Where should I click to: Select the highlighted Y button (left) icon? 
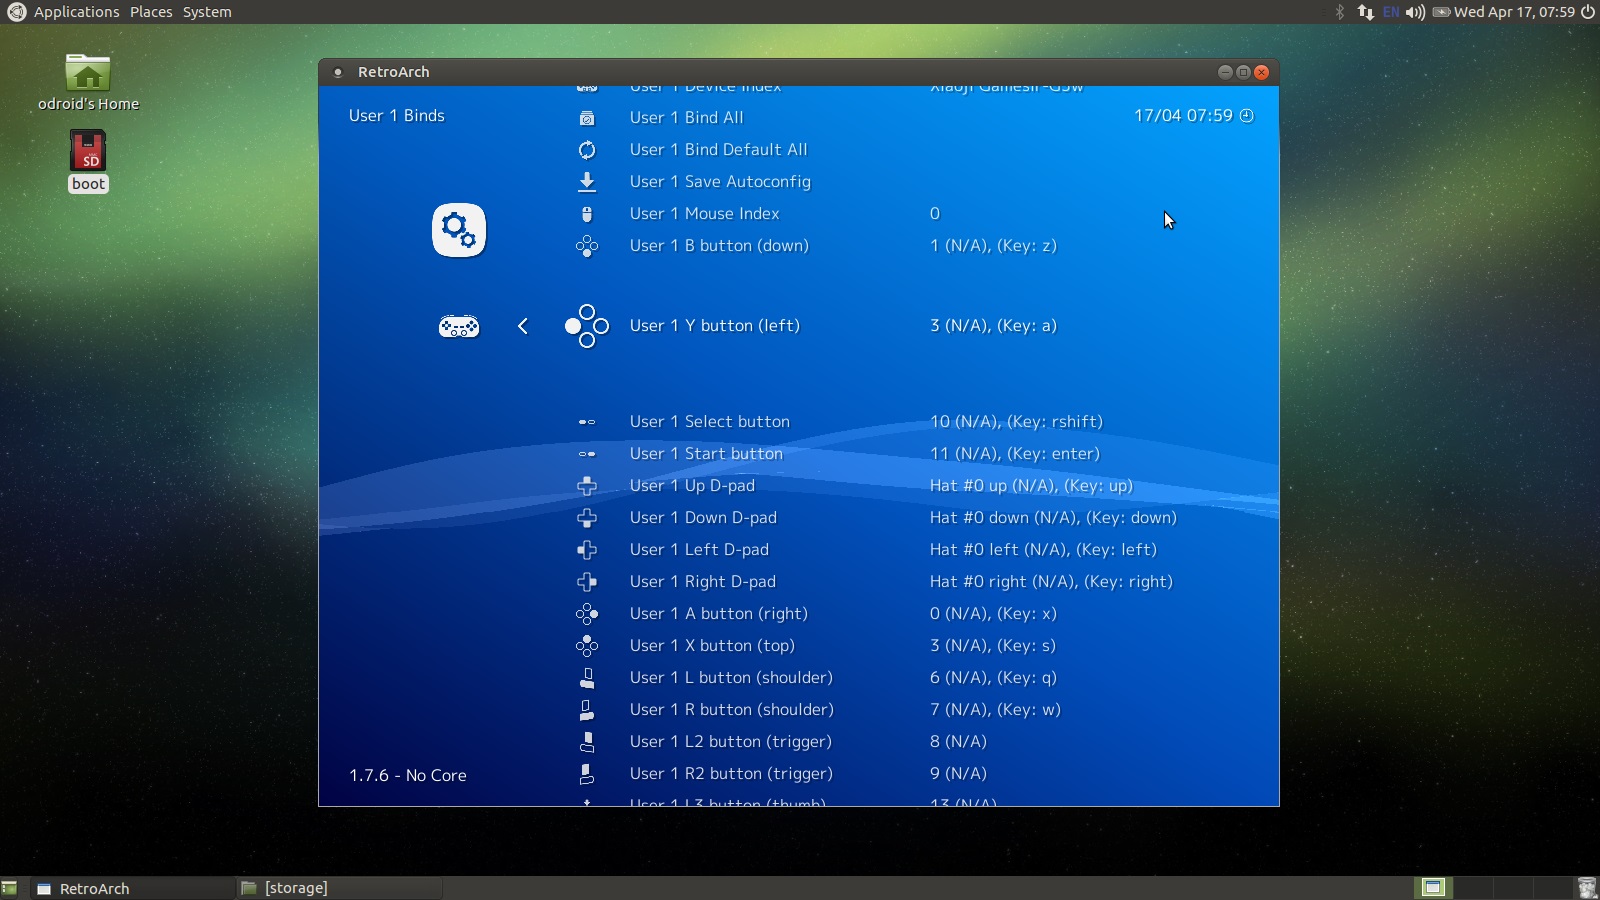[x=587, y=326]
